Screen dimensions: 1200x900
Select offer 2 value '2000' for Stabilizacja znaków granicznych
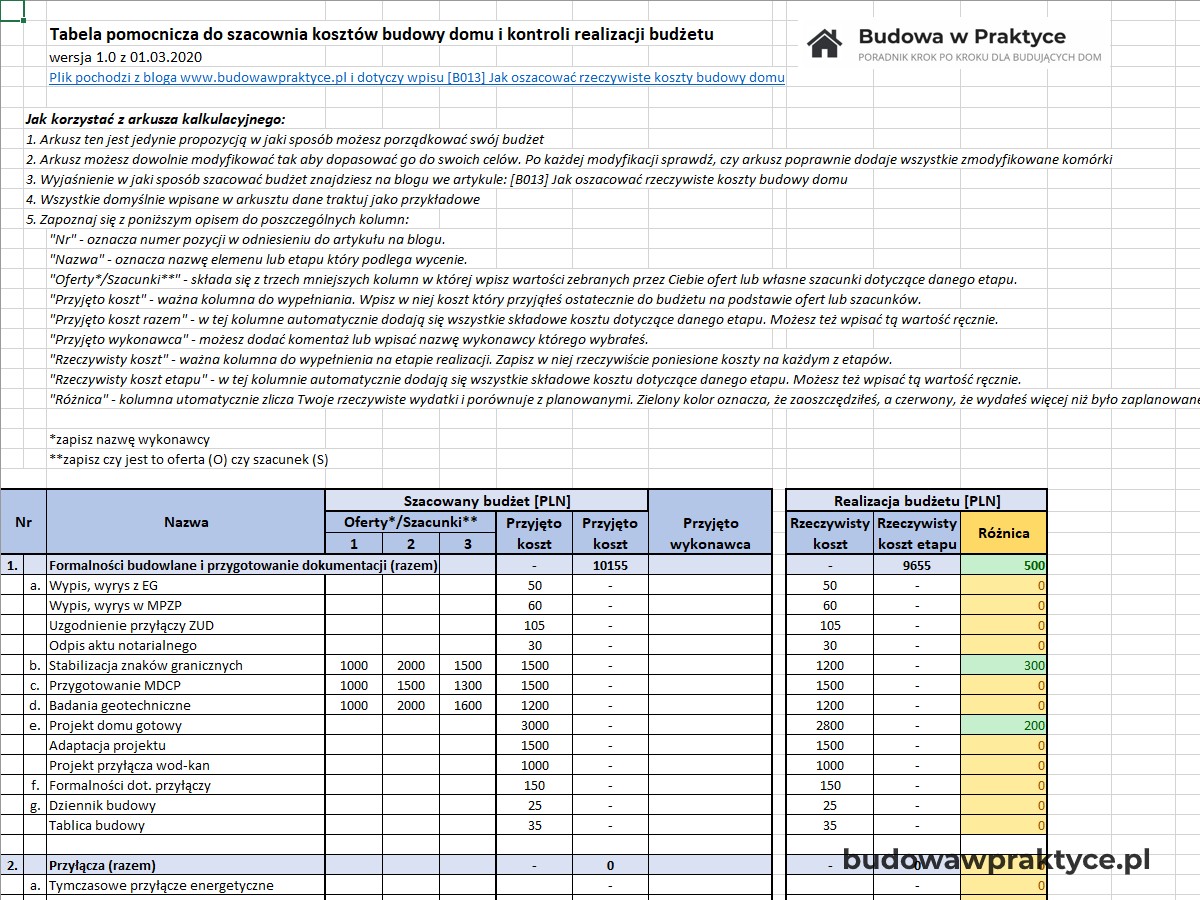click(411, 665)
